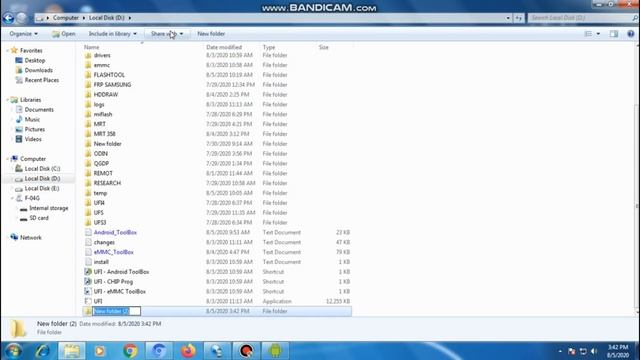The height and width of the screenshot is (360, 640).
Task: Click Computer in the address breadcrumb
Action: coord(65,18)
